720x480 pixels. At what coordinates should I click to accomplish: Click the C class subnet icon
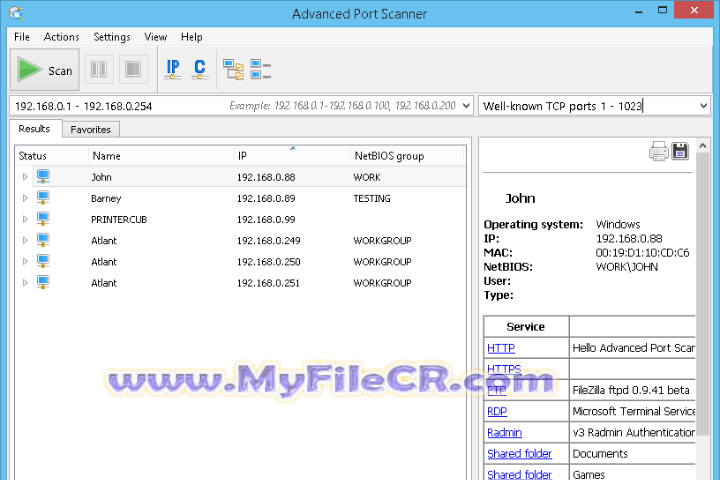(200, 69)
